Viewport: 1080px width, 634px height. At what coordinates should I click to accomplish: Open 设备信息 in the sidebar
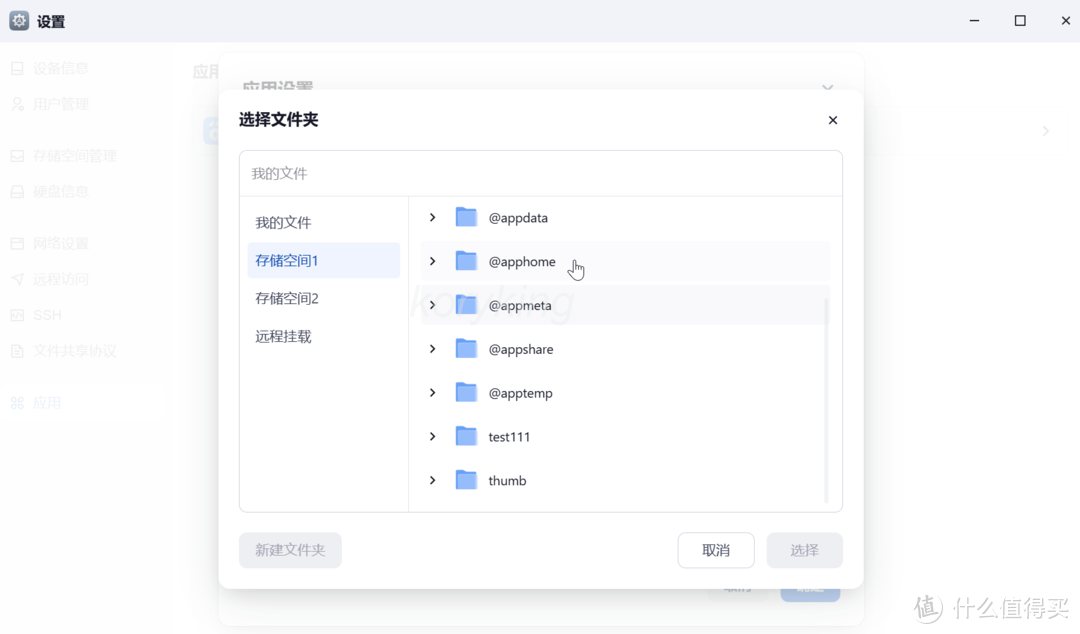tap(62, 67)
